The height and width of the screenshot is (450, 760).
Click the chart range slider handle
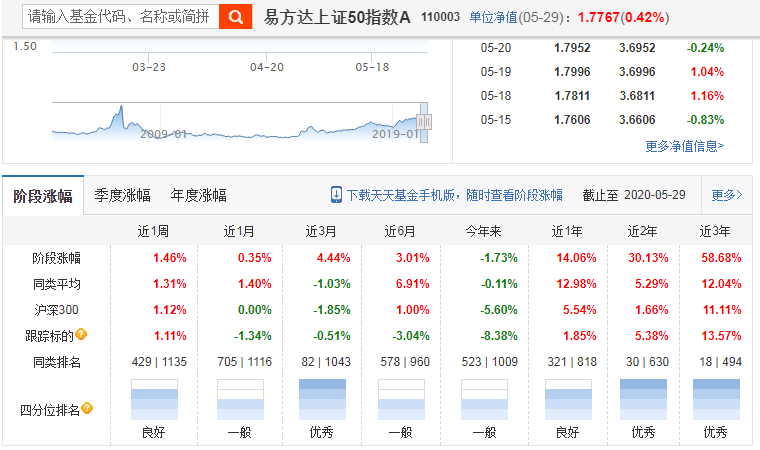click(424, 122)
